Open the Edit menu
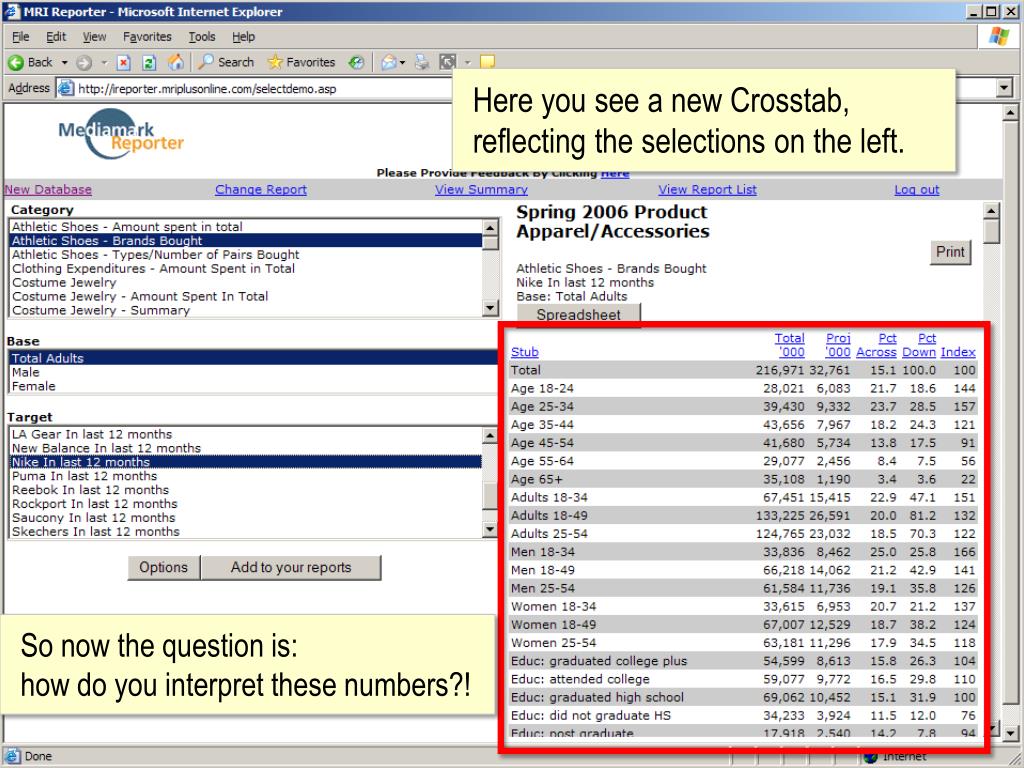Viewport: 1024px width, 768px height. [56, 37]
